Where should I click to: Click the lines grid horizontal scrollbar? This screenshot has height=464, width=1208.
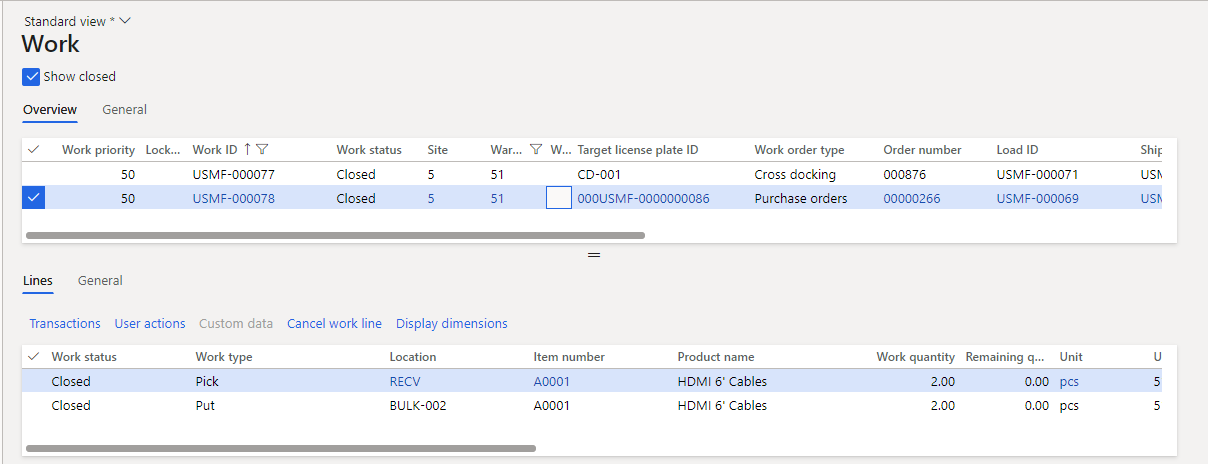click(x=280, y=448)
